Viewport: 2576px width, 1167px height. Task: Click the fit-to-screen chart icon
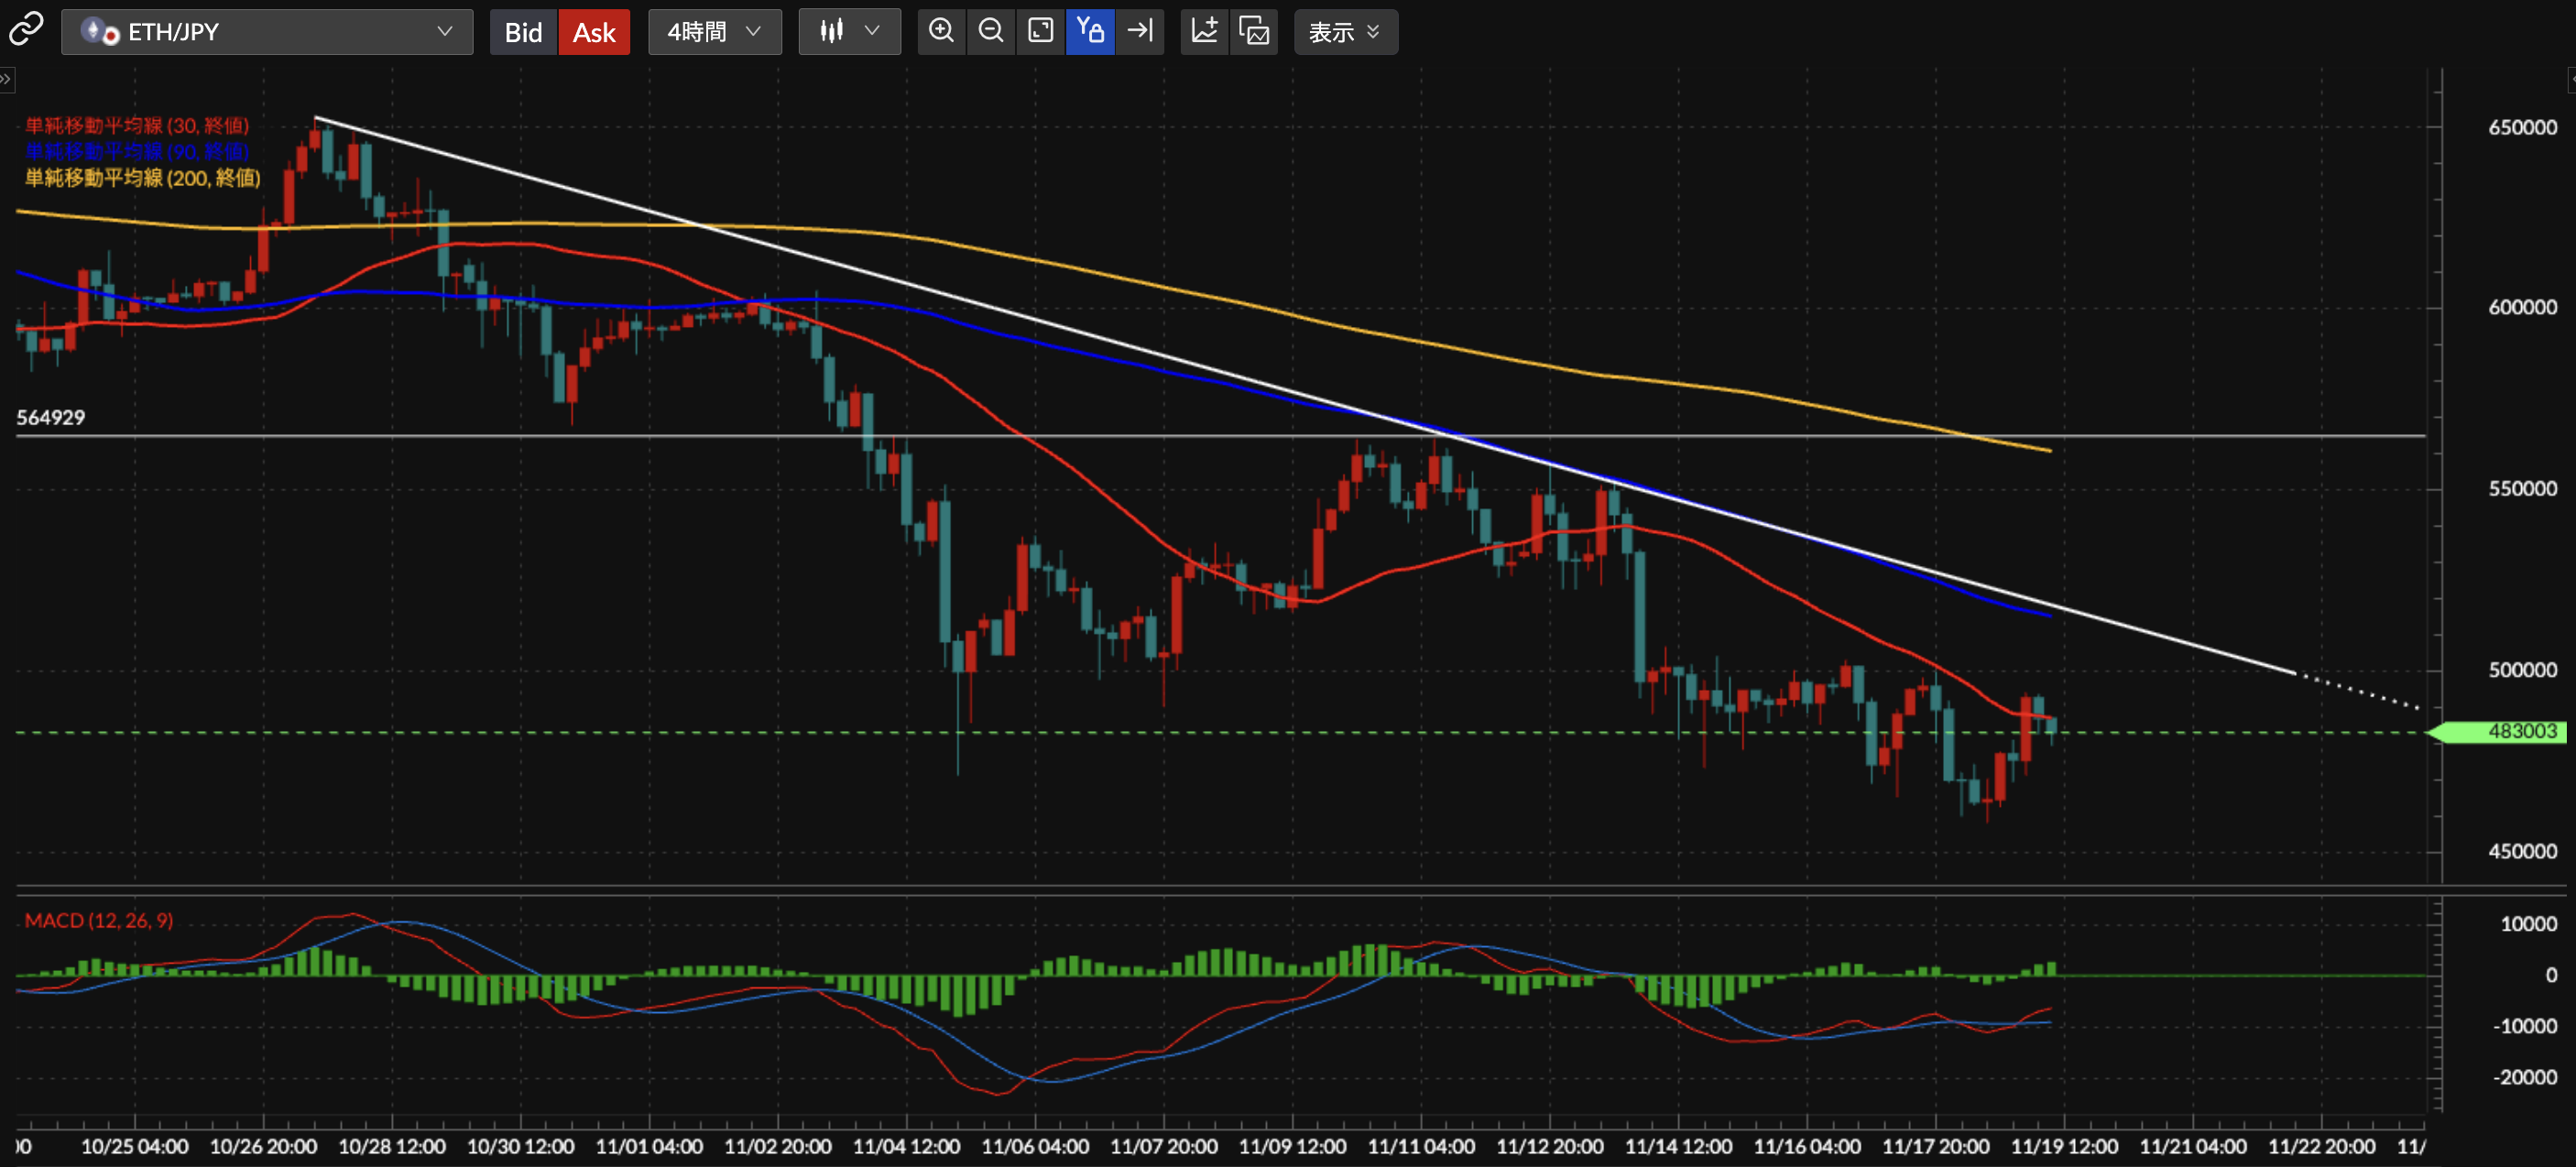point(1040,31)
